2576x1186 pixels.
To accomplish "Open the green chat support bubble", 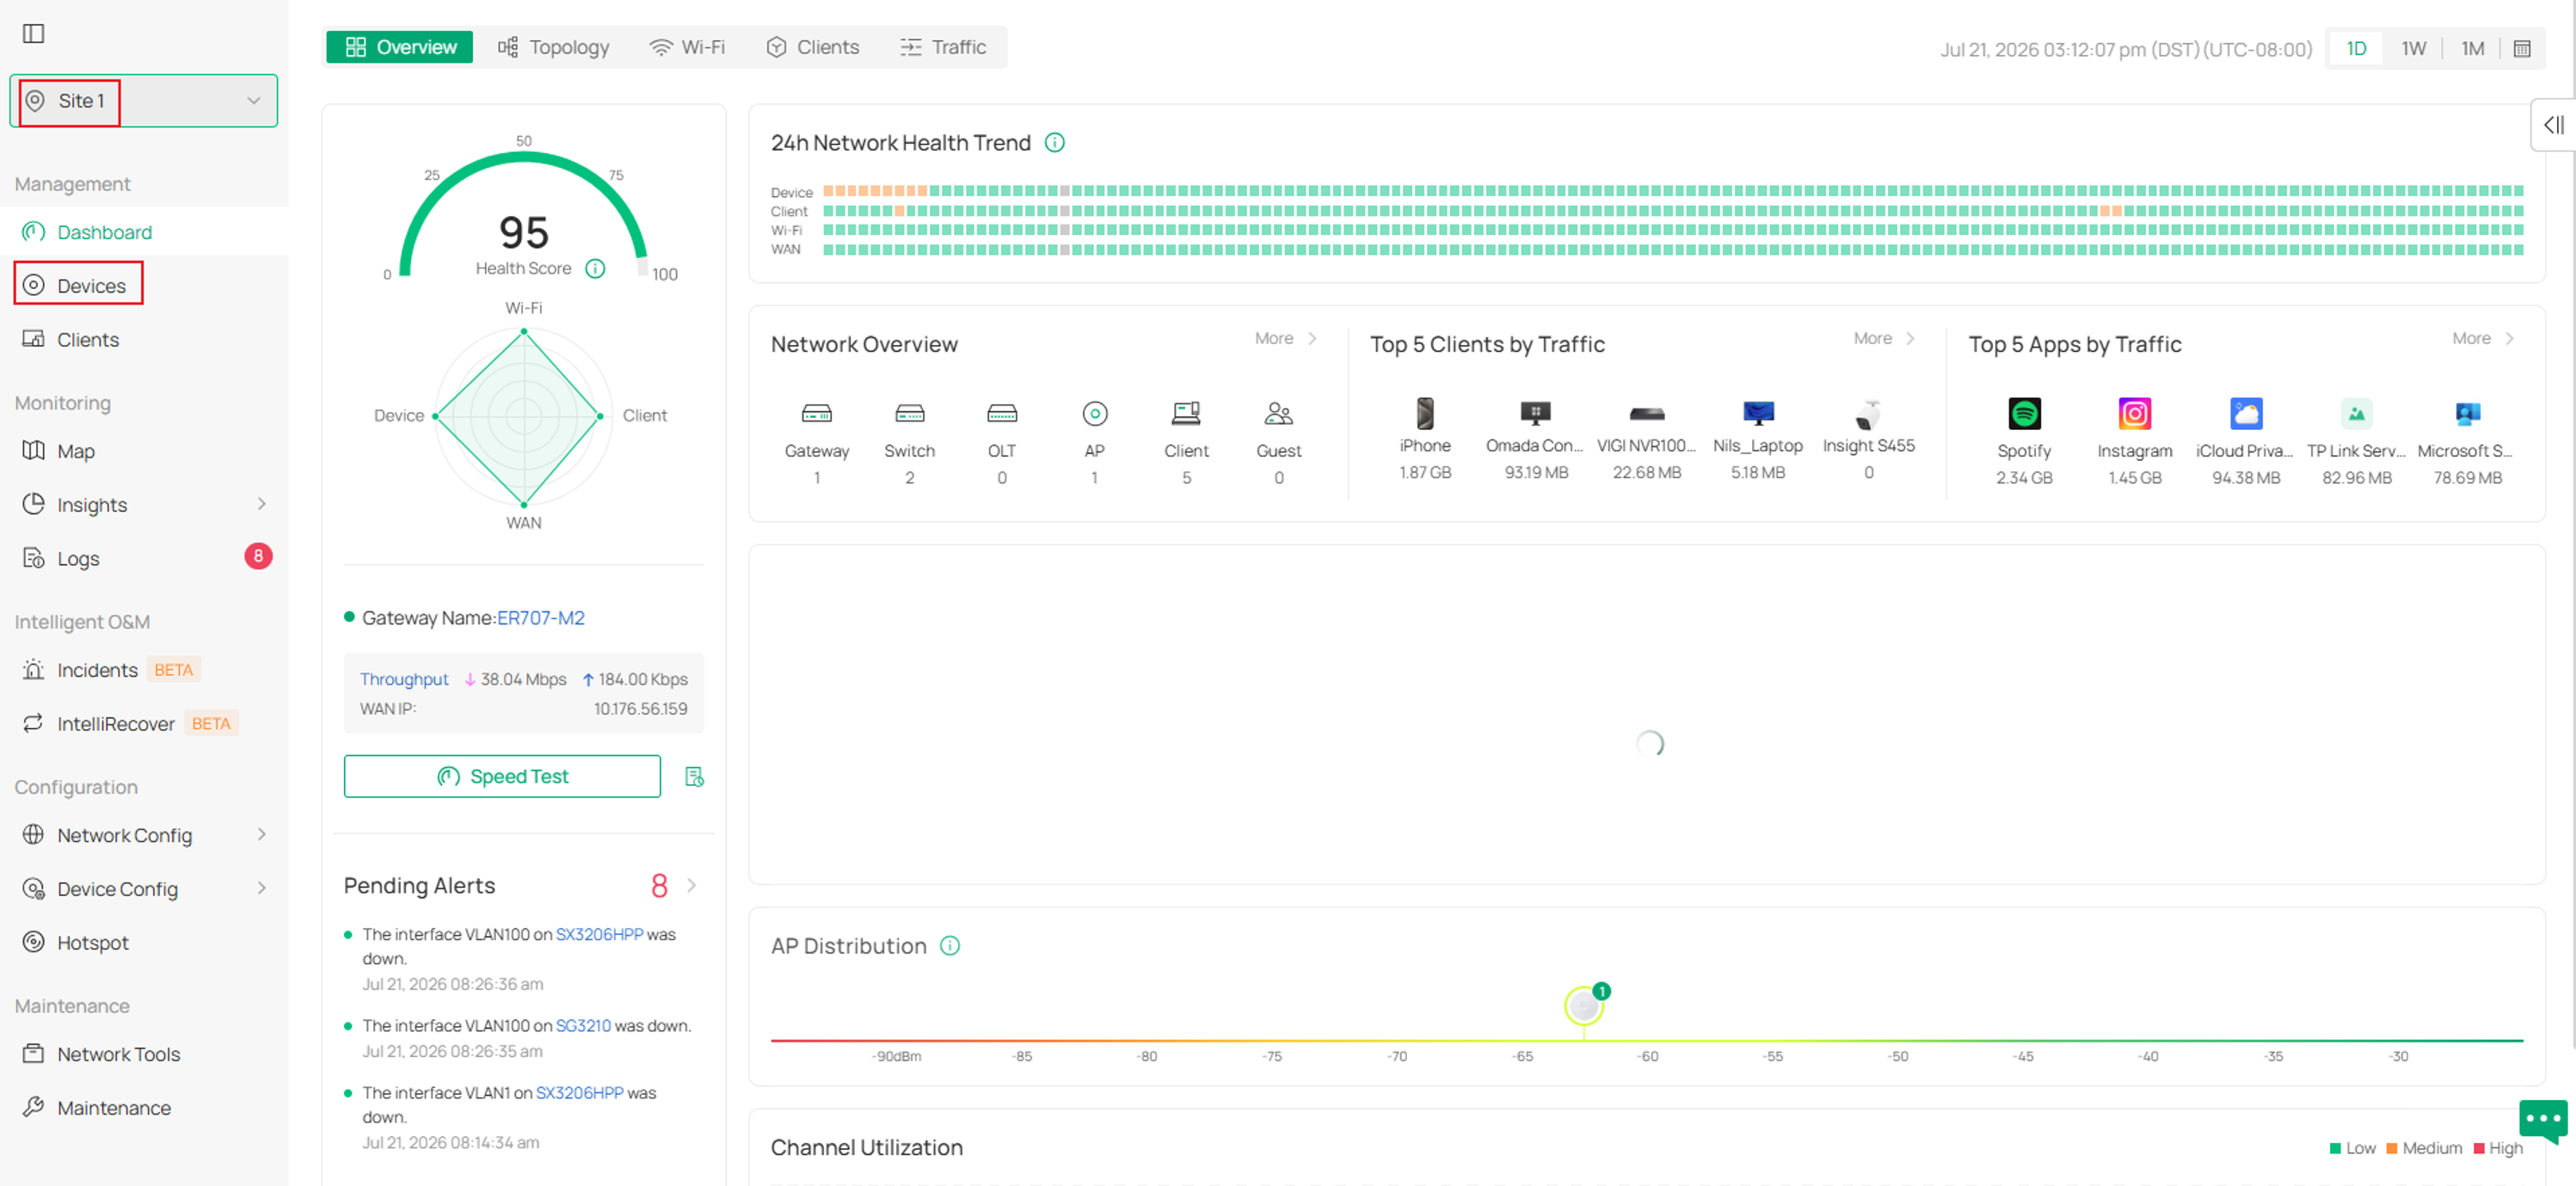I will (x=2543, y=1120).
